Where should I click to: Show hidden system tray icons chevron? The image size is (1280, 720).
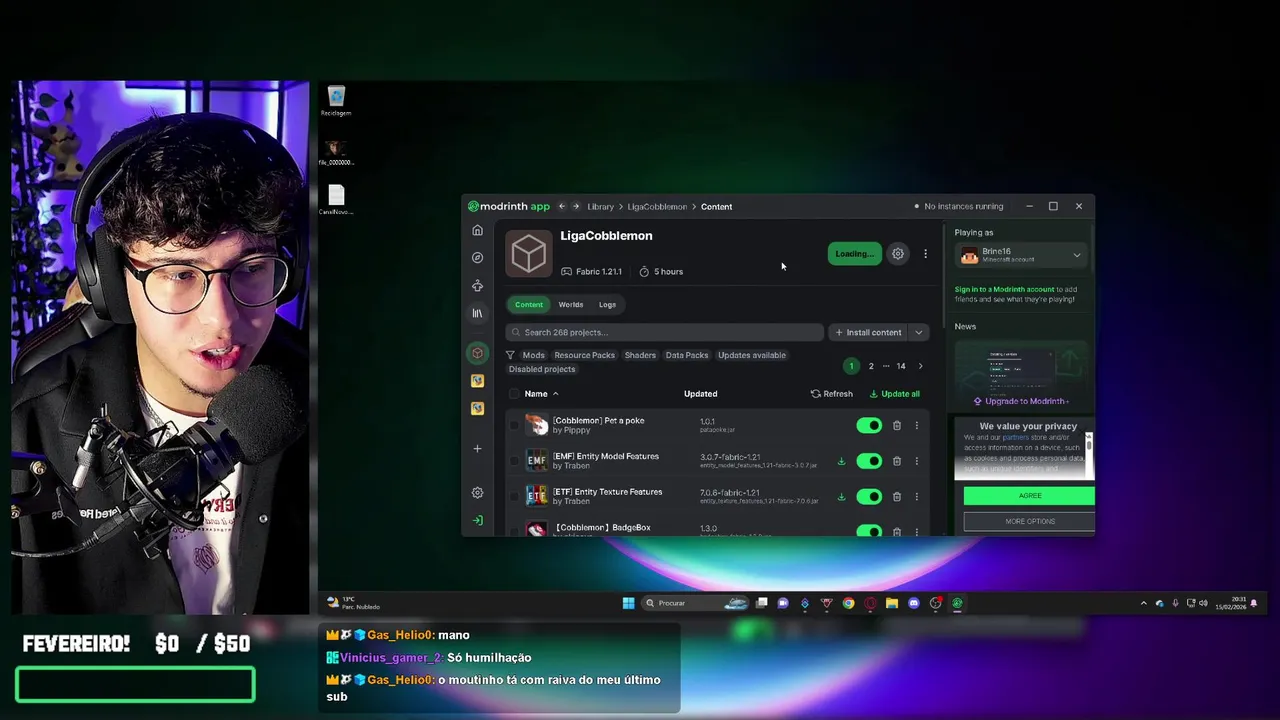(x=1144, y=603)
